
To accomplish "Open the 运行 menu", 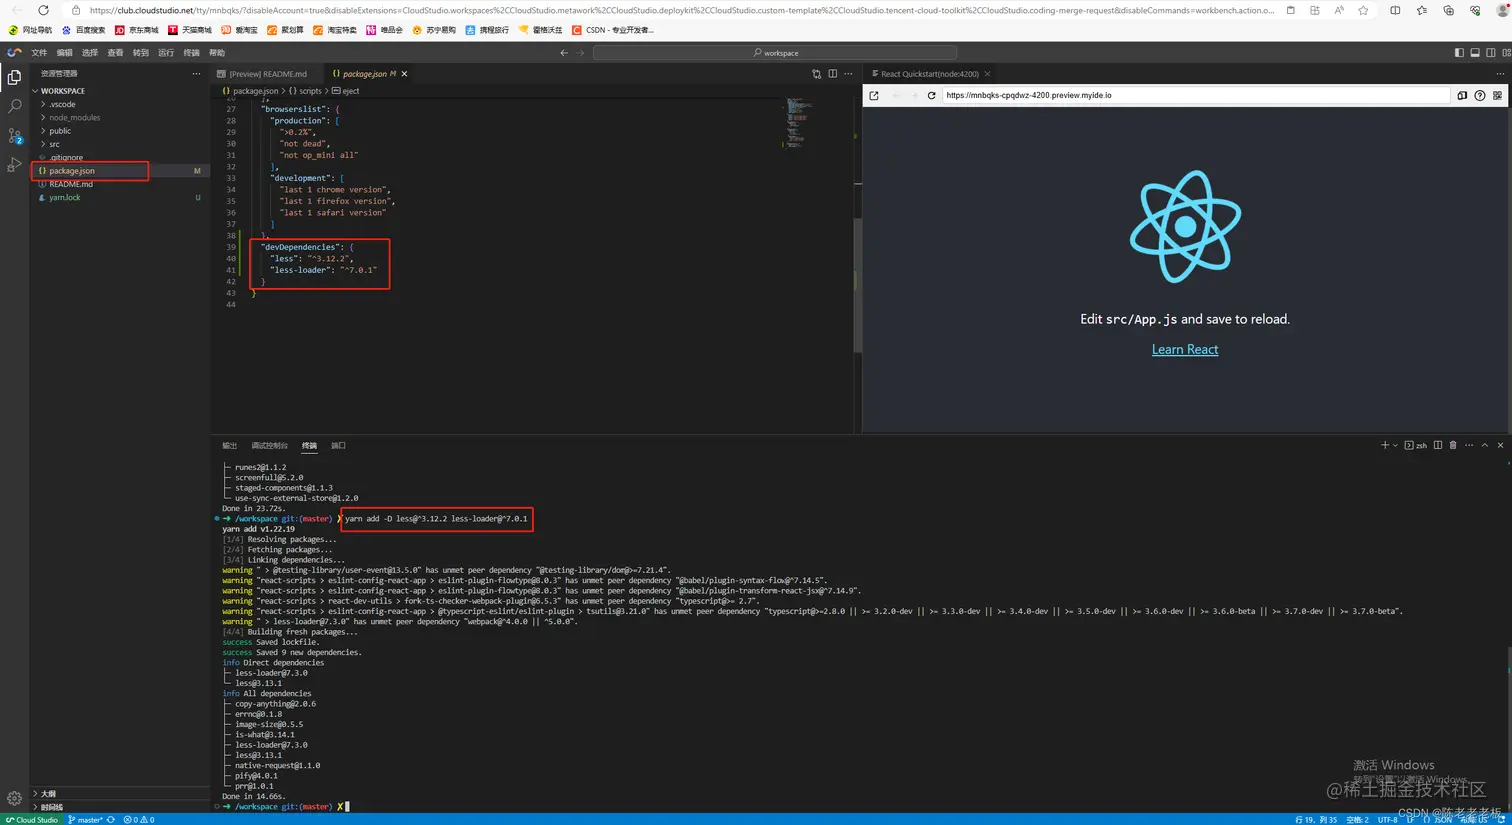I will pos(166,52).
